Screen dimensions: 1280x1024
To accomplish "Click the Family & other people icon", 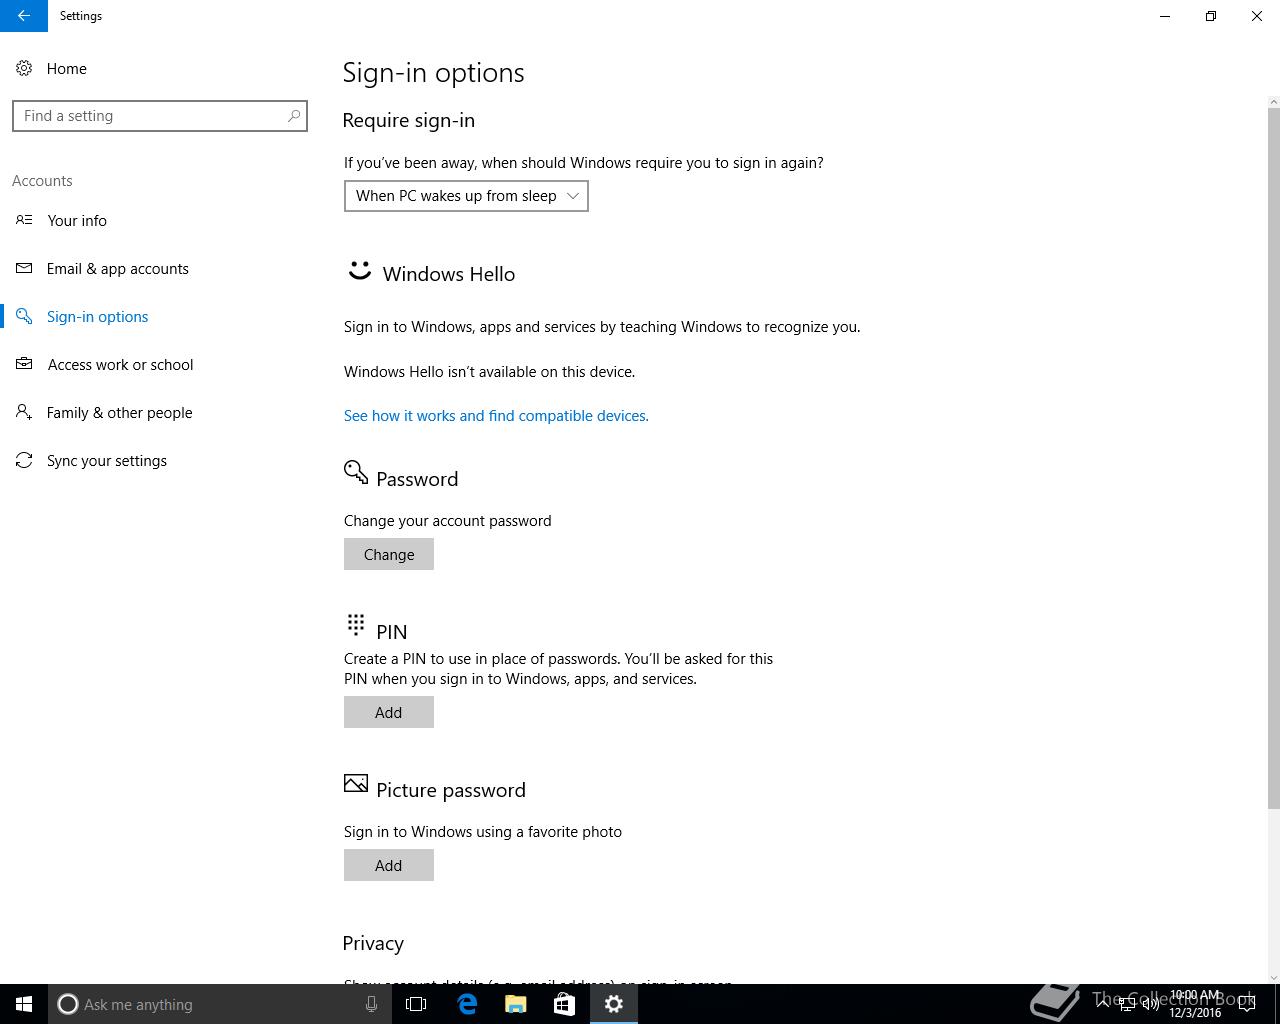I will click(x=24, y=412).
